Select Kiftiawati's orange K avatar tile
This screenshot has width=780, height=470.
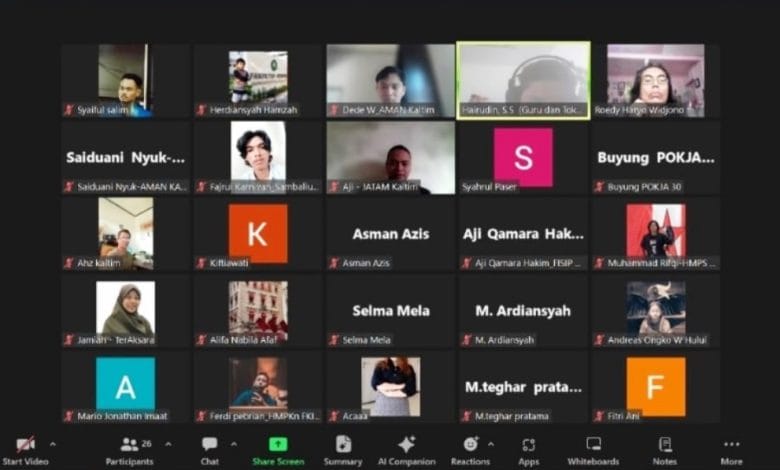tap(258, 234)
